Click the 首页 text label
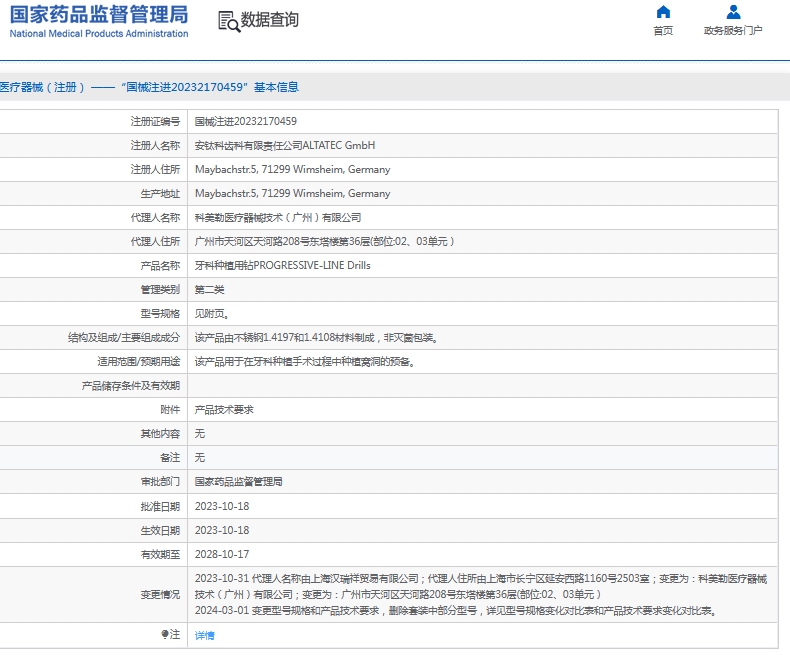This screenshot has width=790, height=655. 663,31
